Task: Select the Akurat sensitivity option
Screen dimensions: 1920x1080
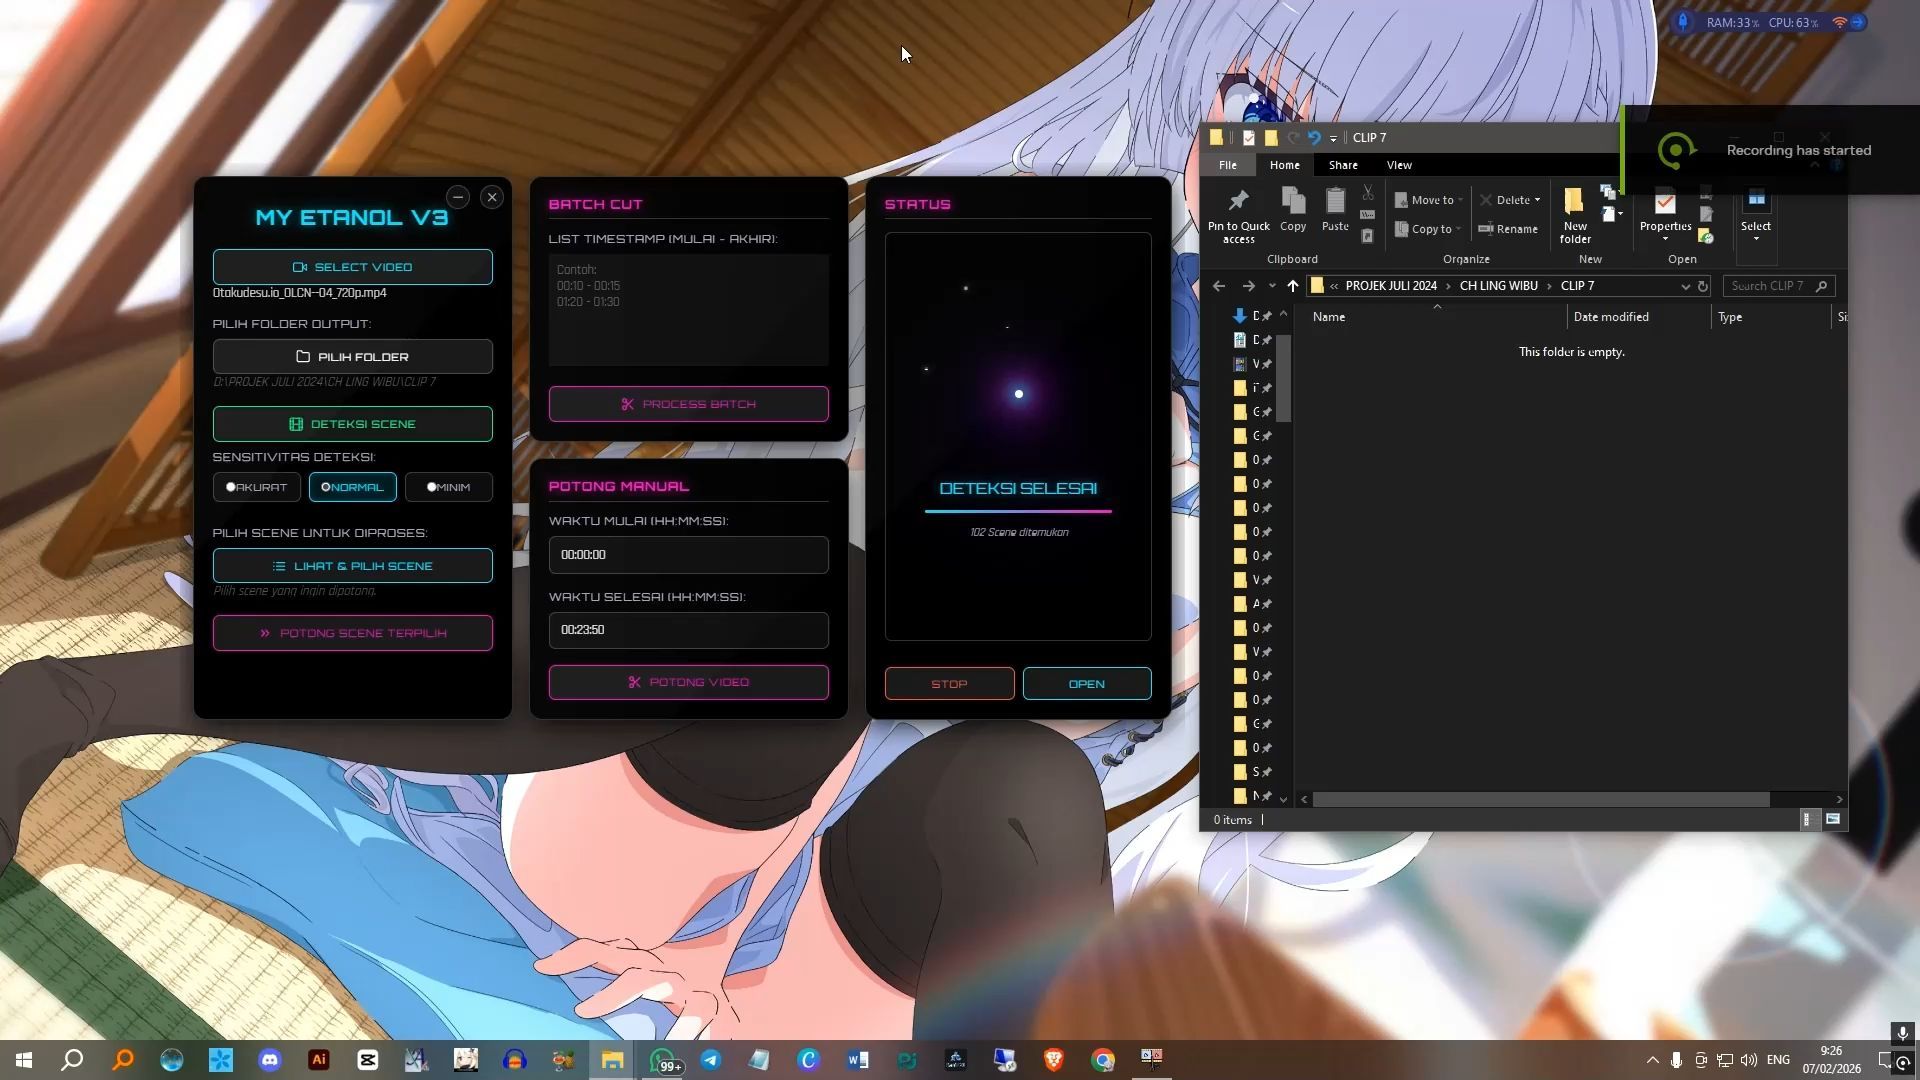Action: coord(256,487)
